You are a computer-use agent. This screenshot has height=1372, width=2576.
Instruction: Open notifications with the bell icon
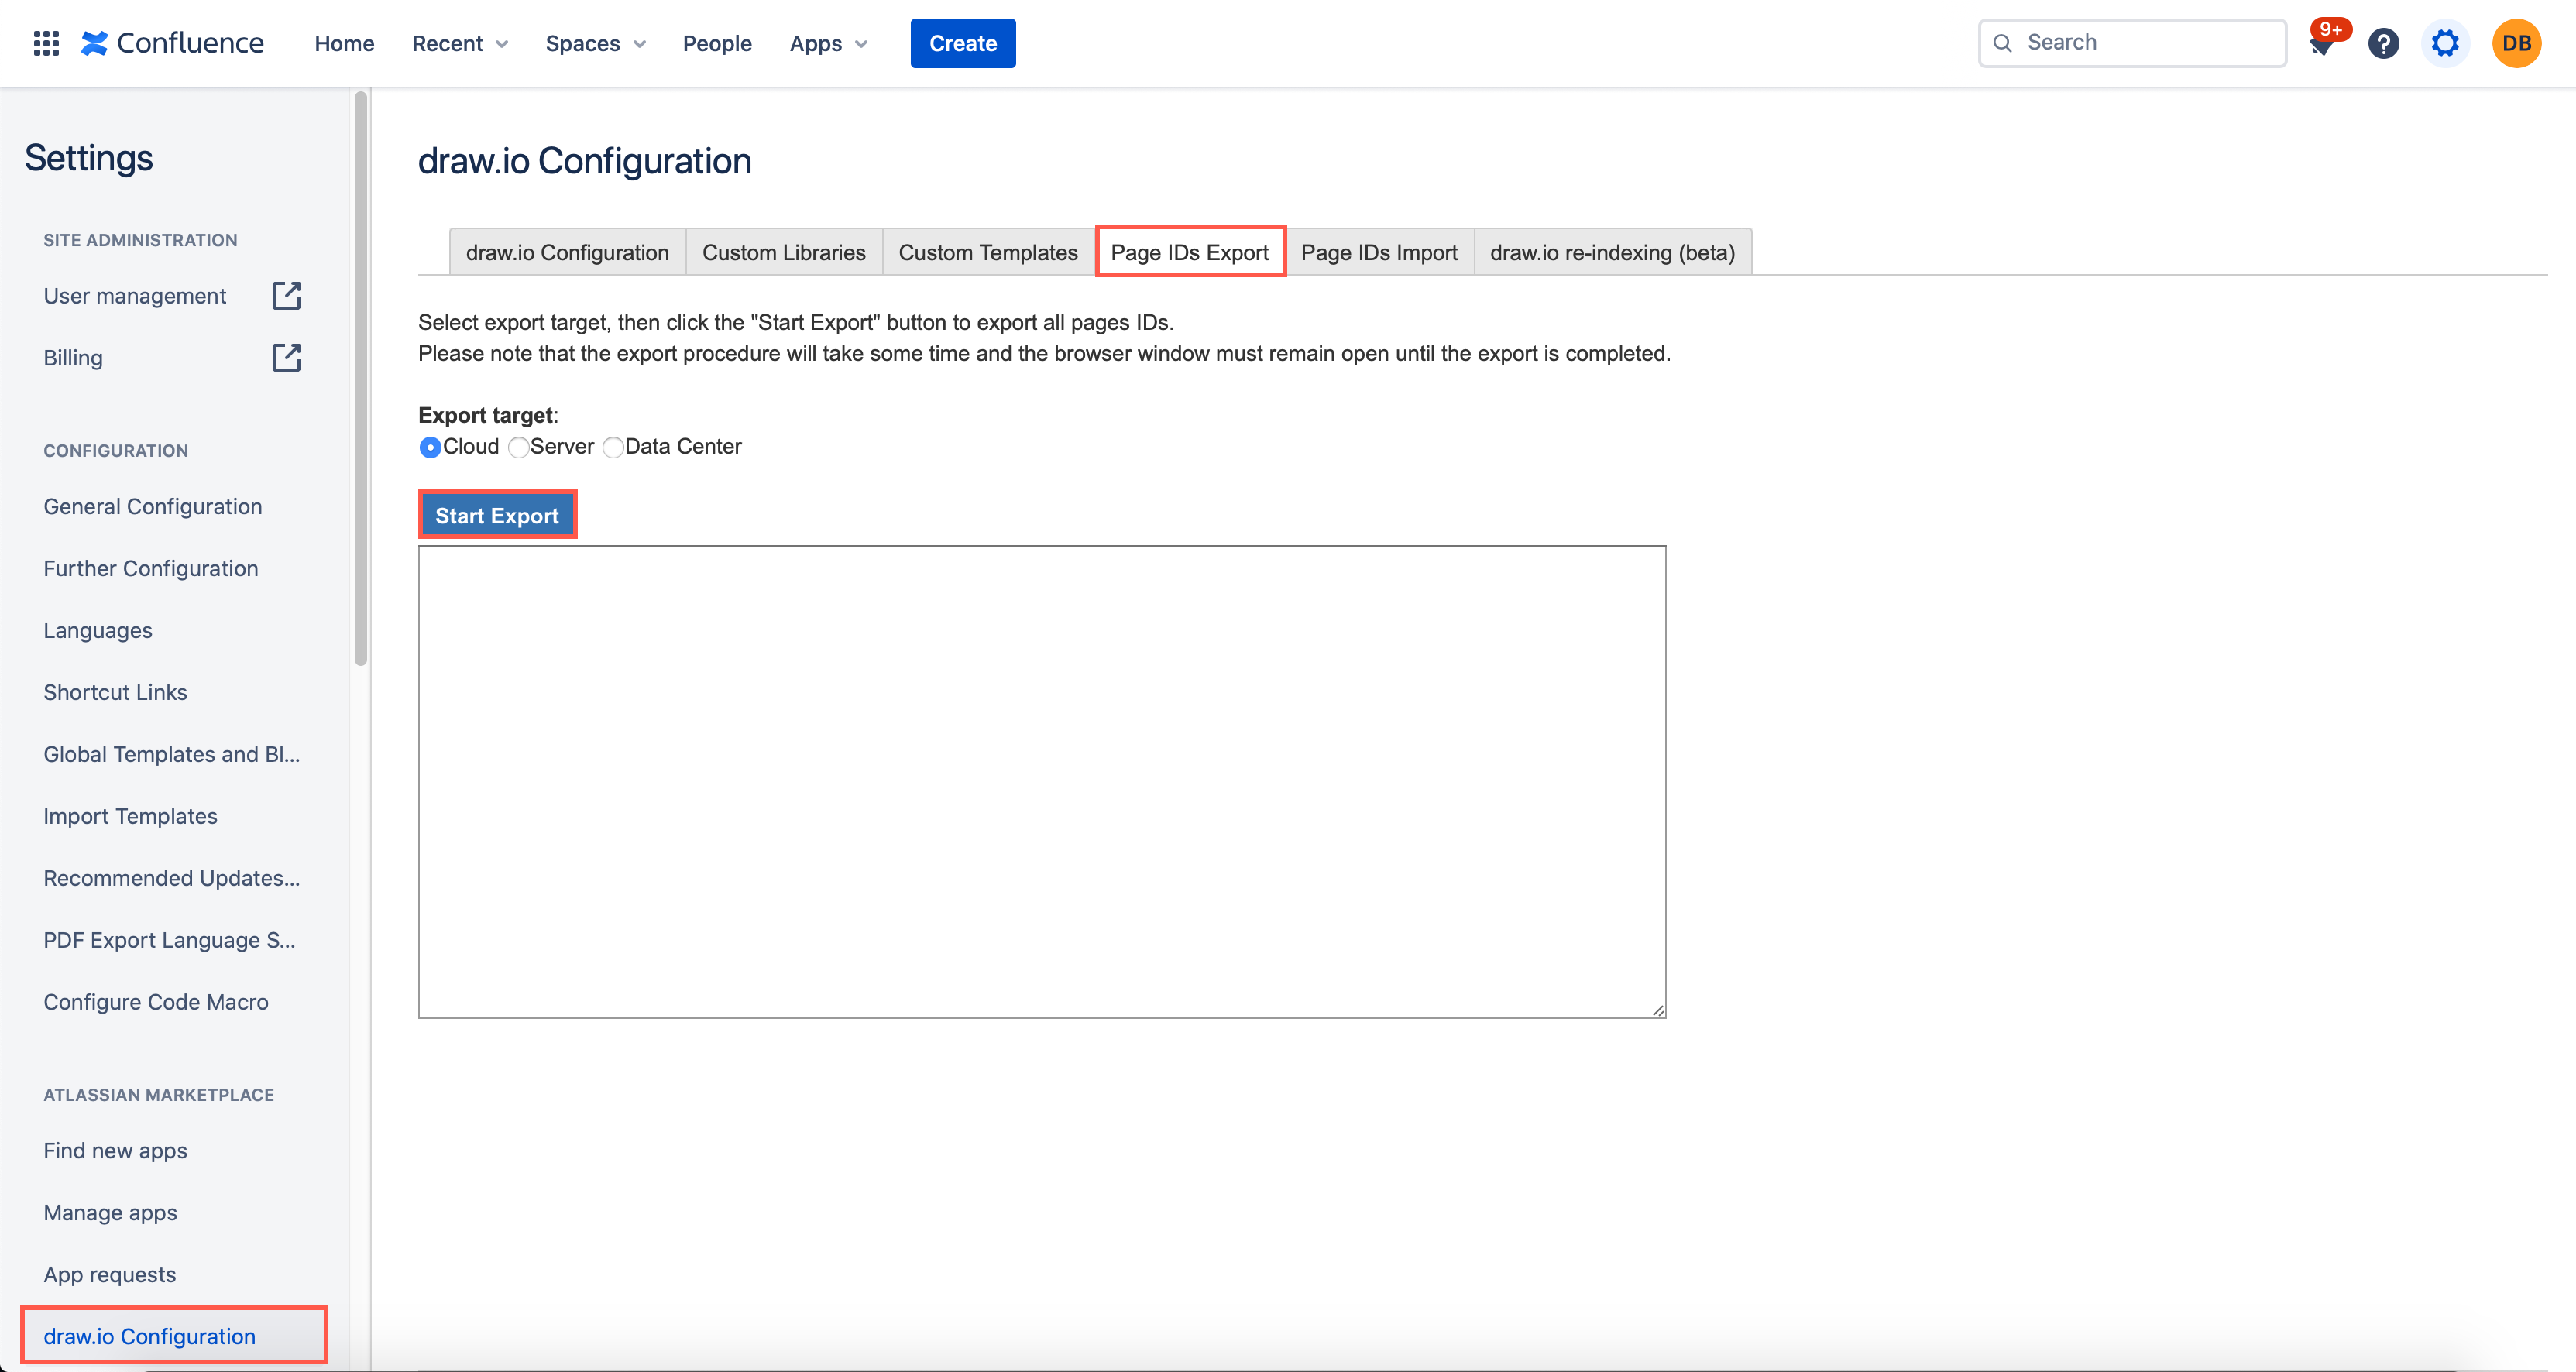(2323, 43)
